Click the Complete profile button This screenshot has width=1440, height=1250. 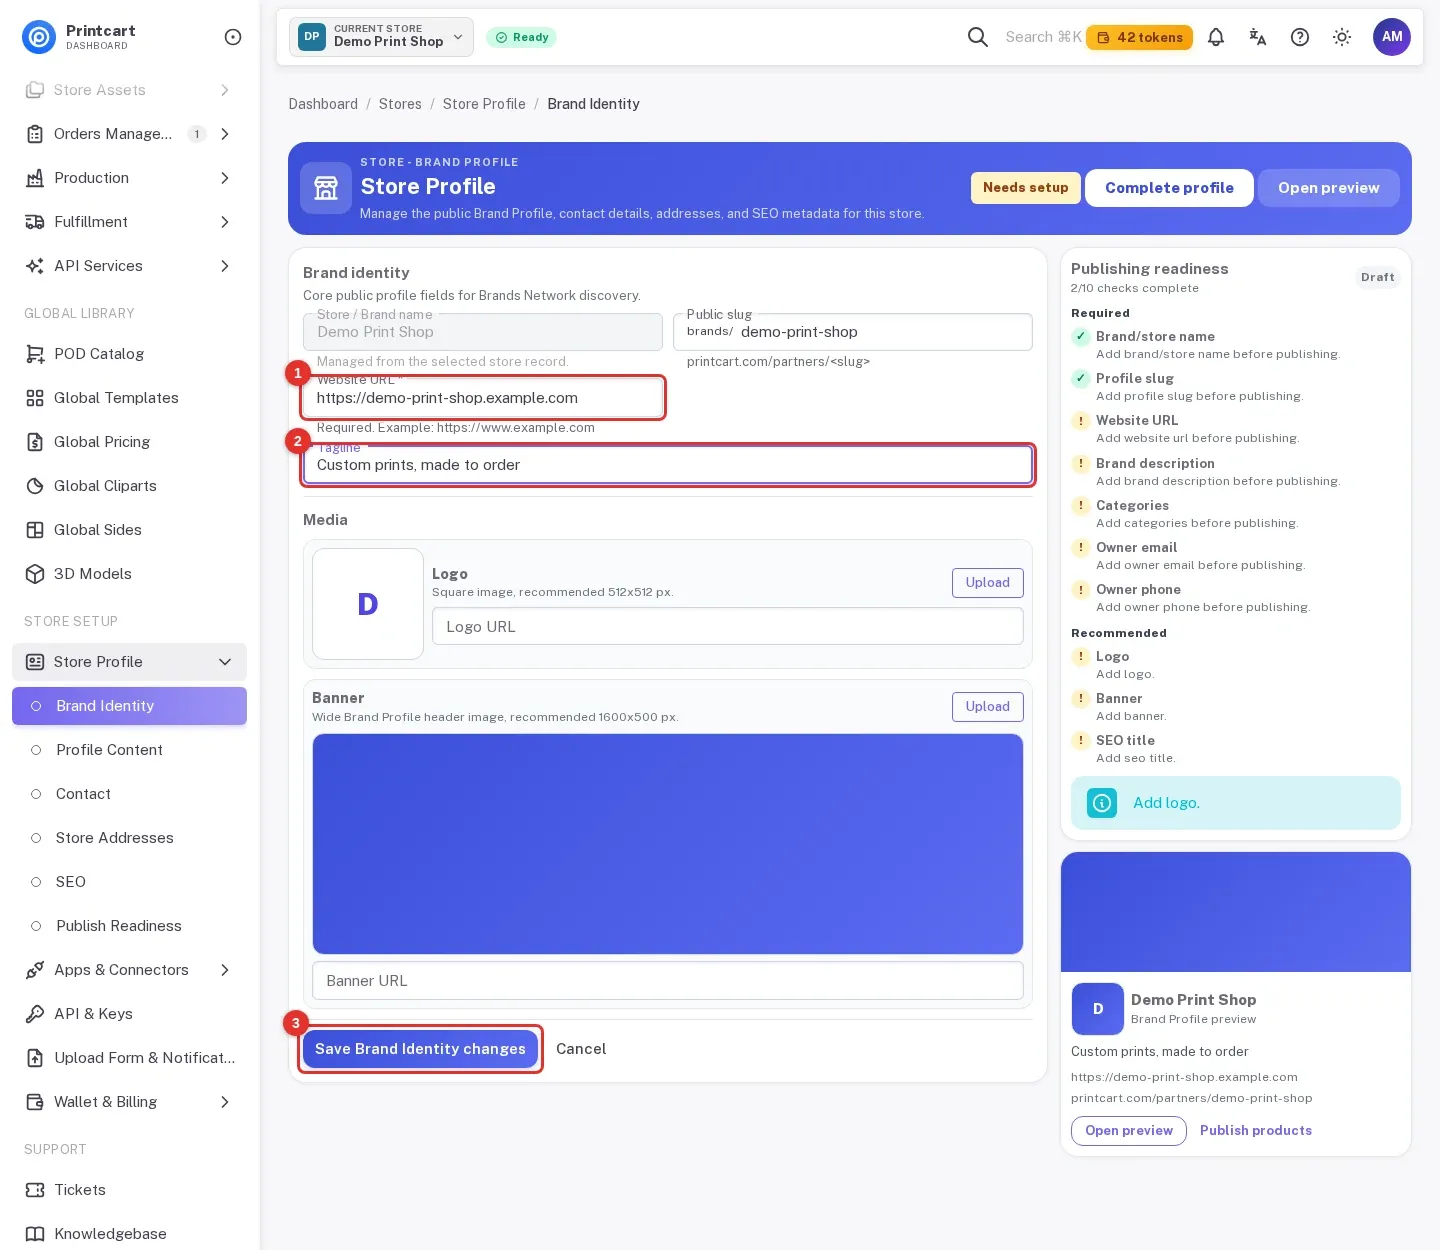point(1169,188)
